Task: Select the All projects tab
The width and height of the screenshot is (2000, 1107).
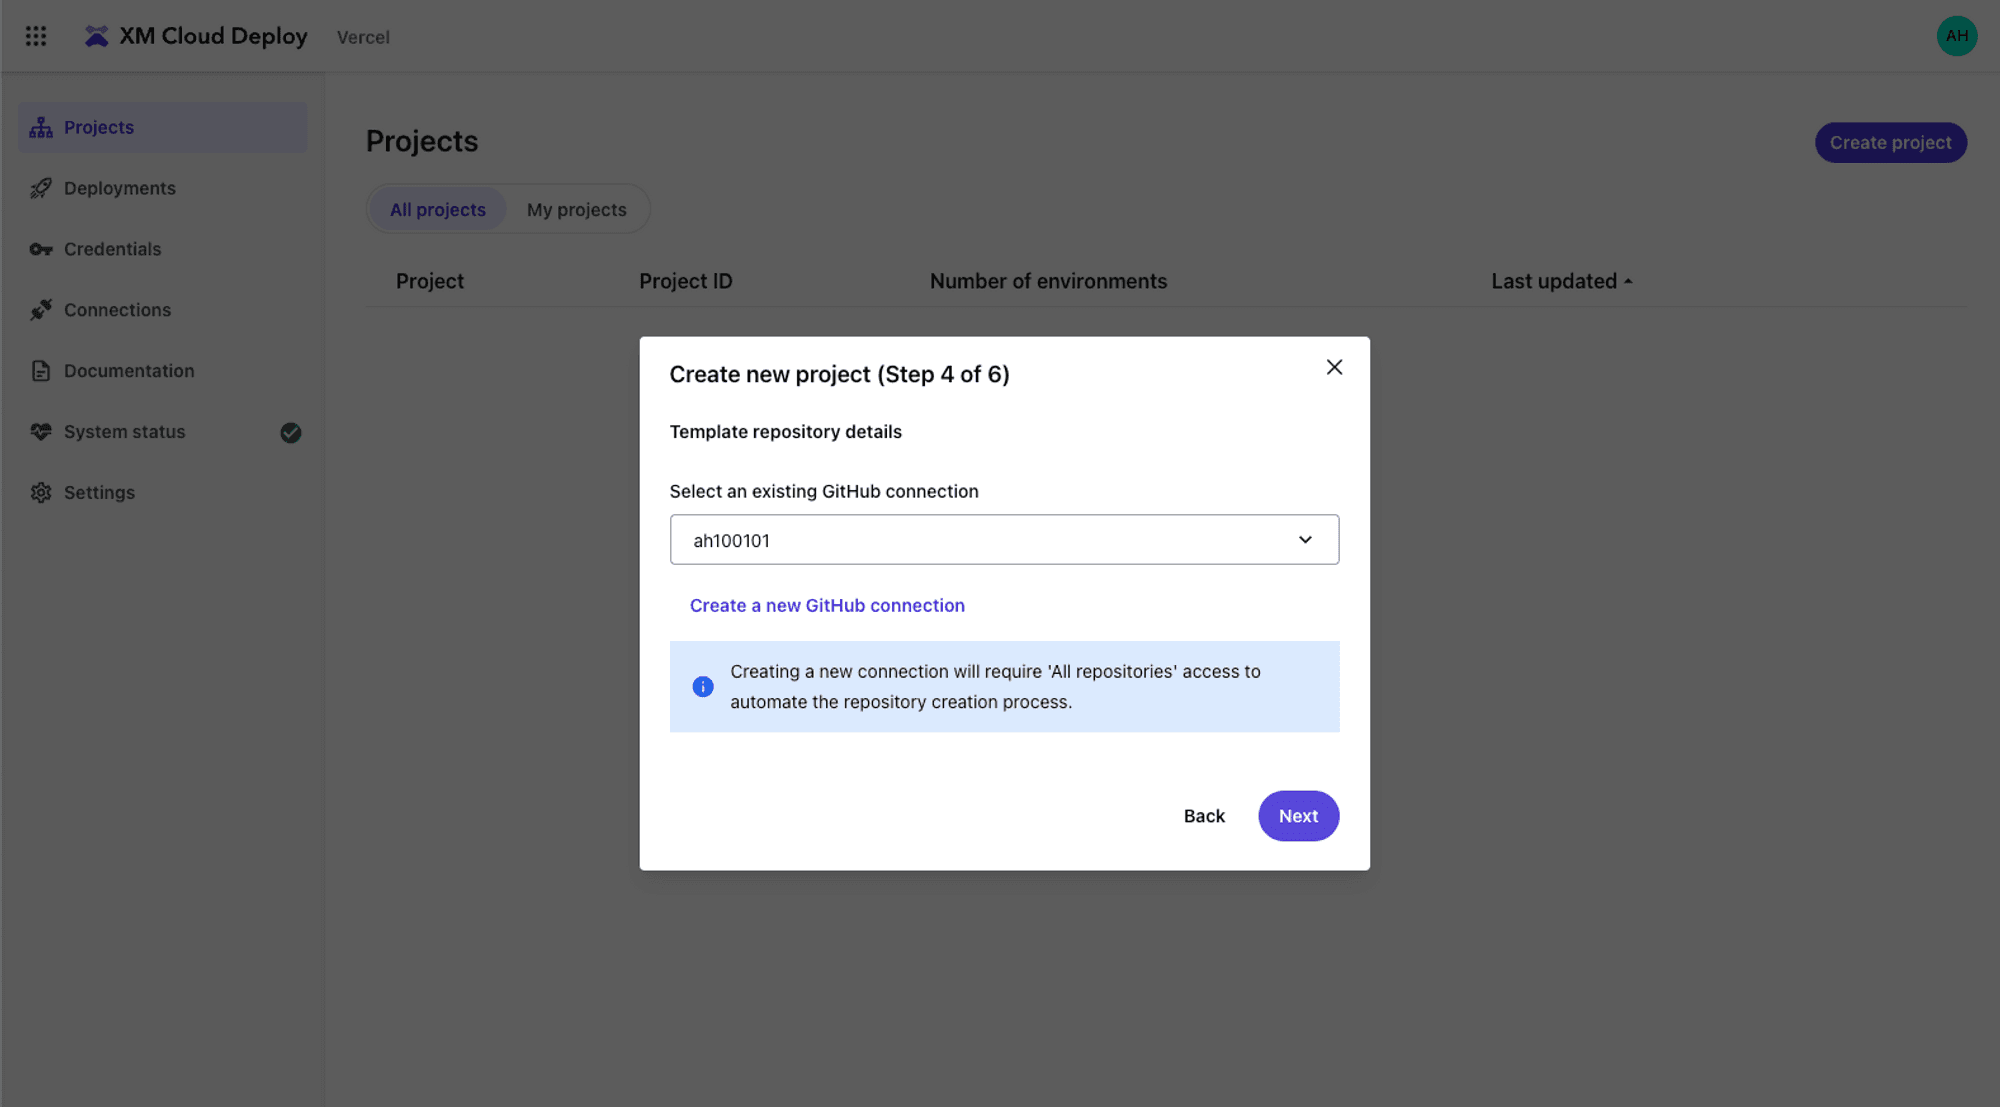Action: pyautogui.click(x=437, y=210)
